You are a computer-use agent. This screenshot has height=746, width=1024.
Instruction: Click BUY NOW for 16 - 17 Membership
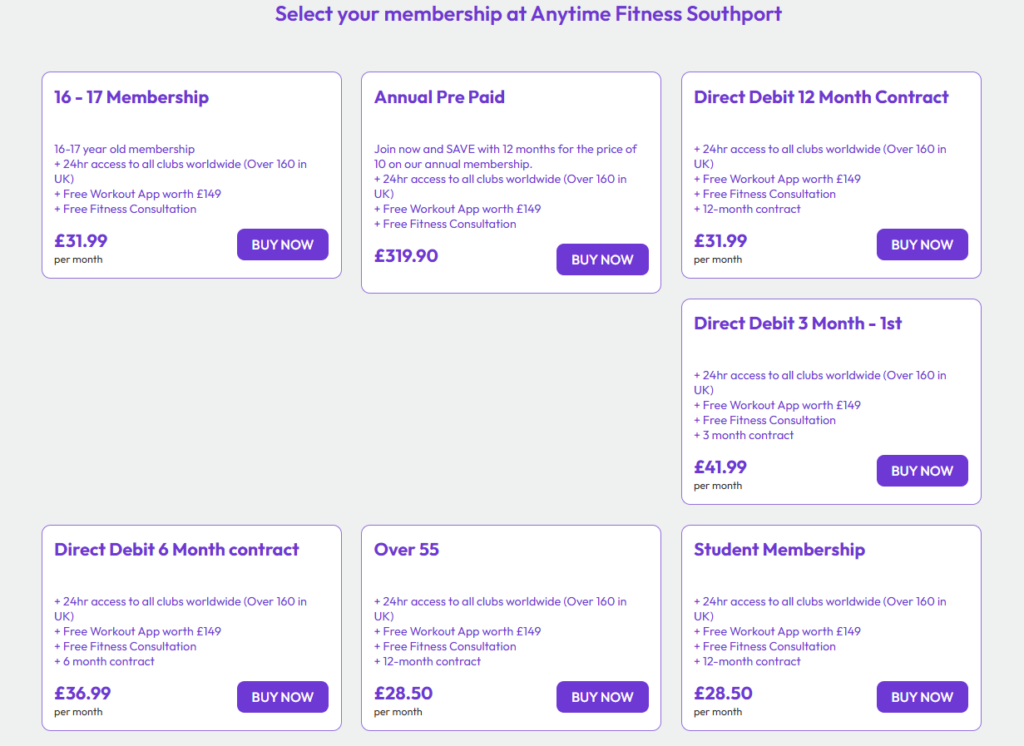pyautogui.click(x=282, y=244)
